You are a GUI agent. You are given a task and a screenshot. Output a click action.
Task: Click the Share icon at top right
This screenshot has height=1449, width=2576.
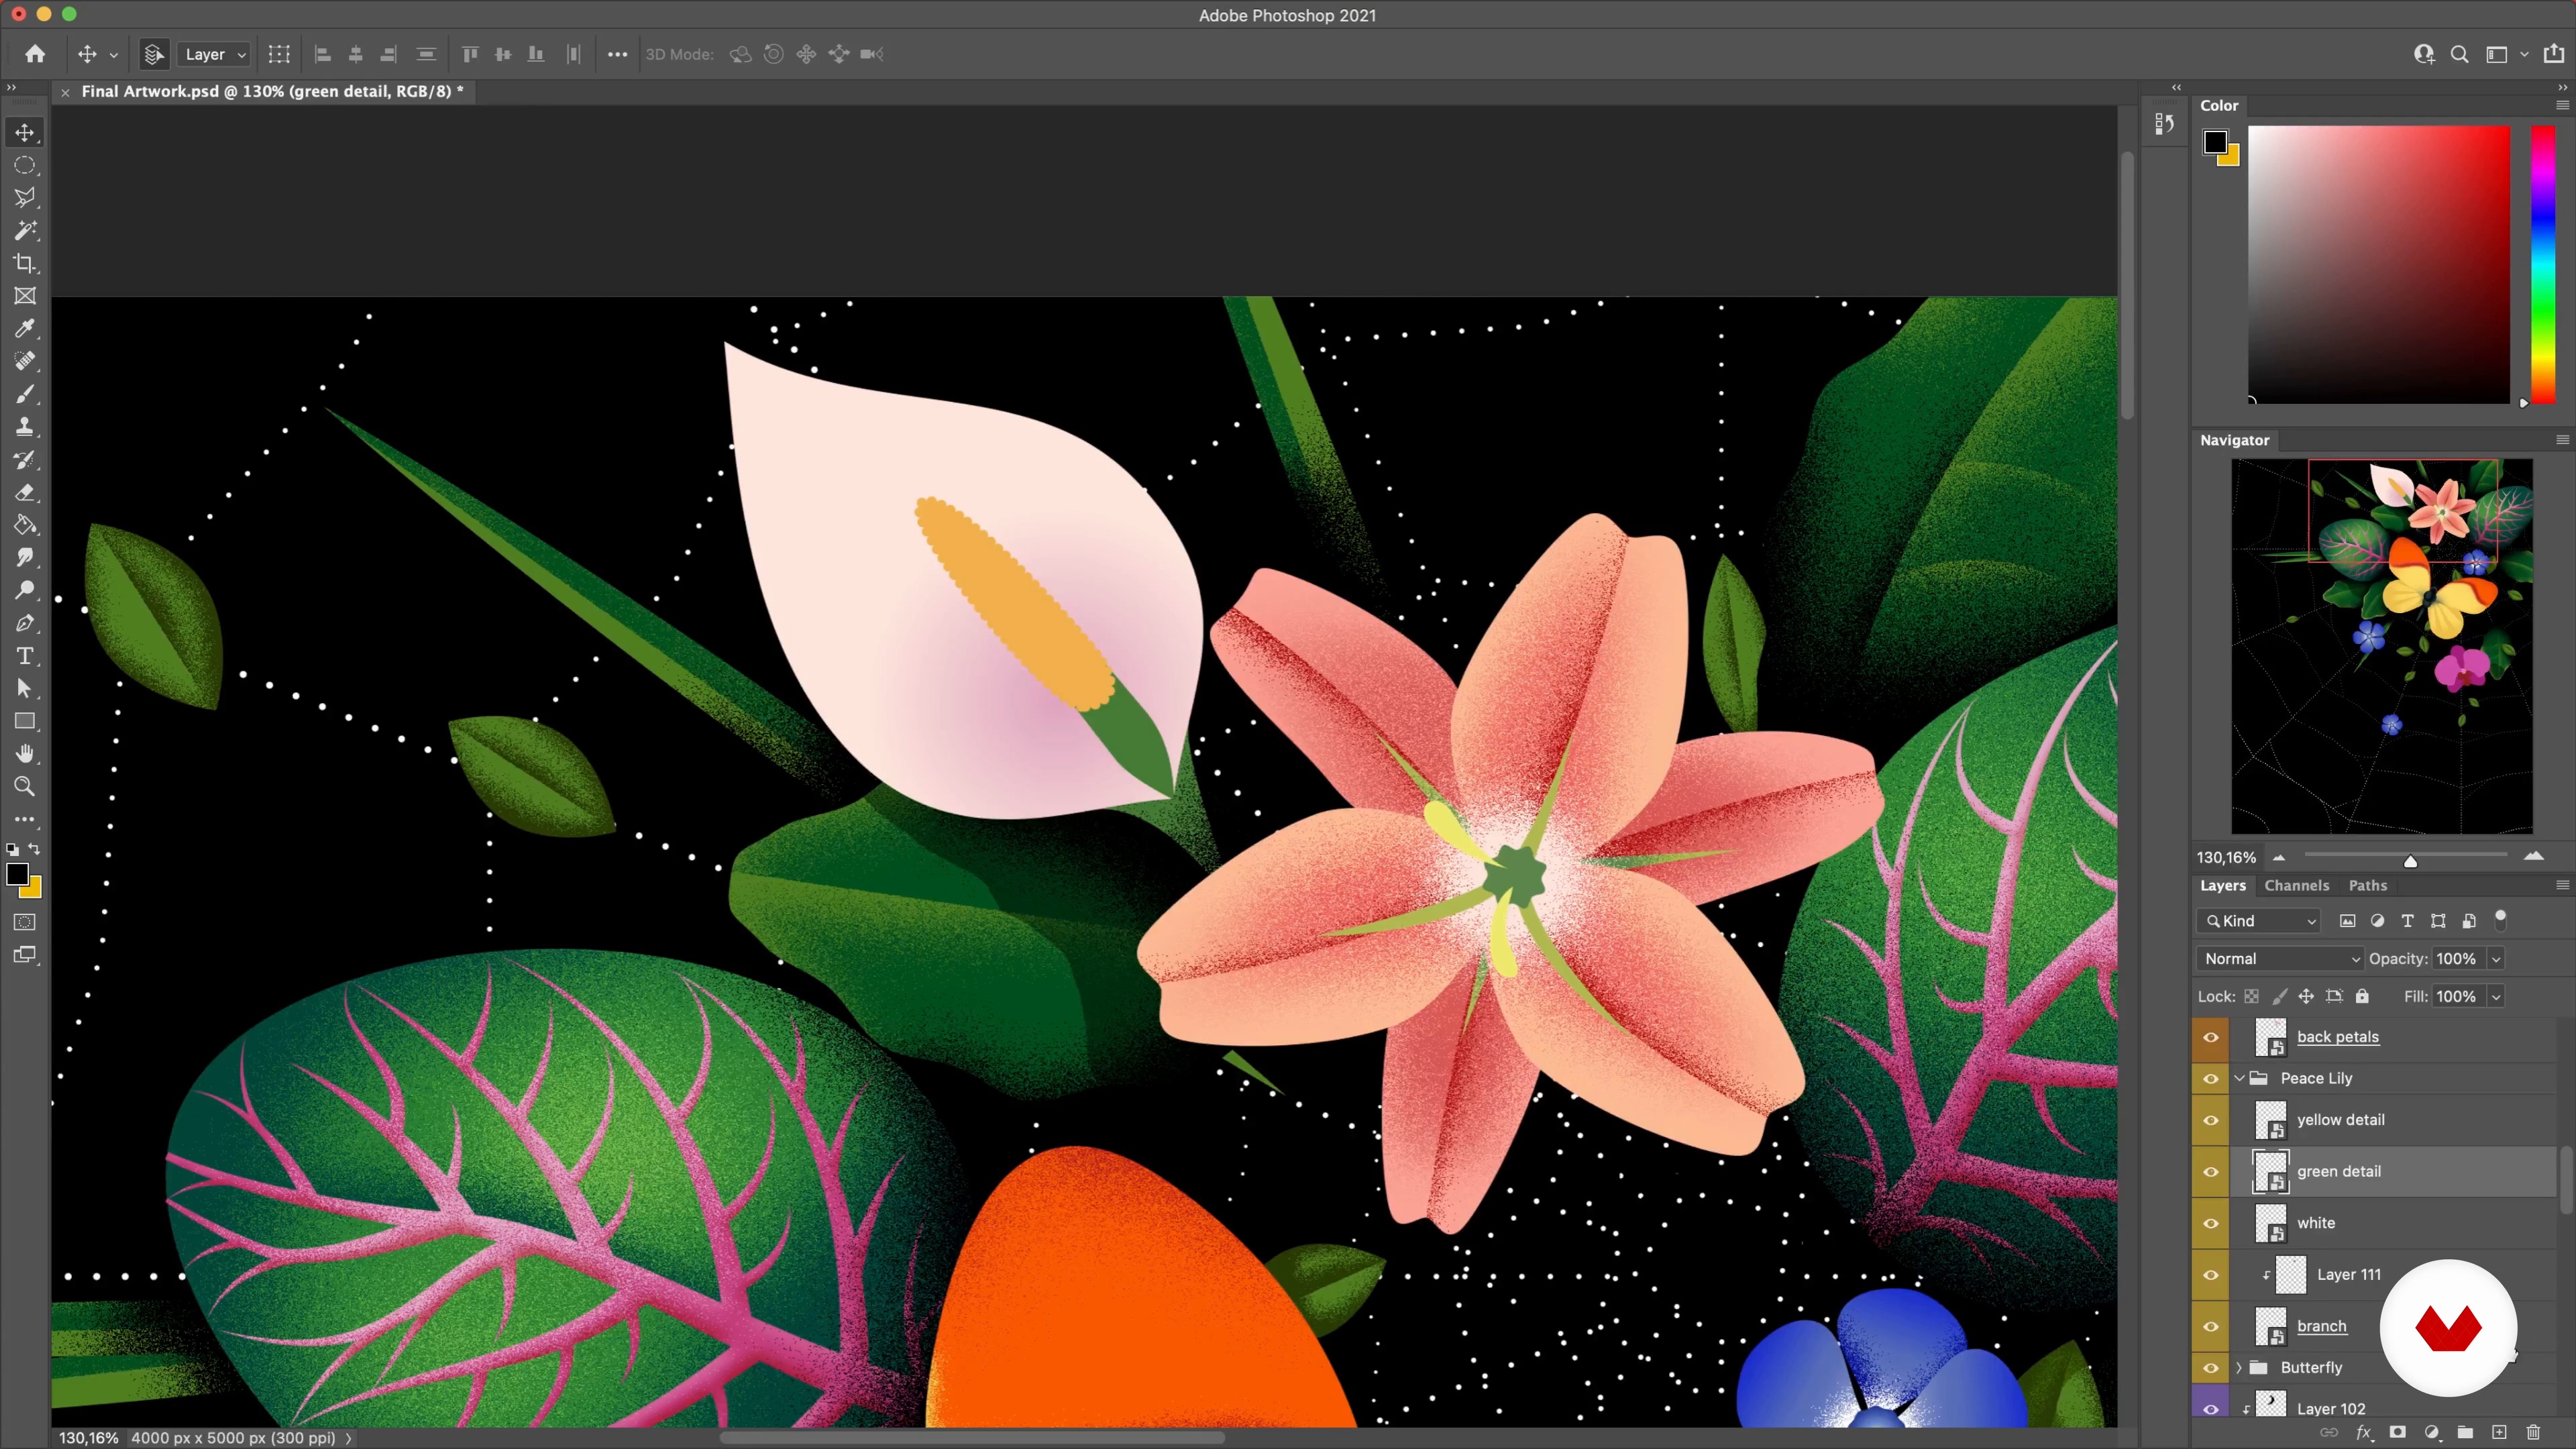tap(2553, 54)
